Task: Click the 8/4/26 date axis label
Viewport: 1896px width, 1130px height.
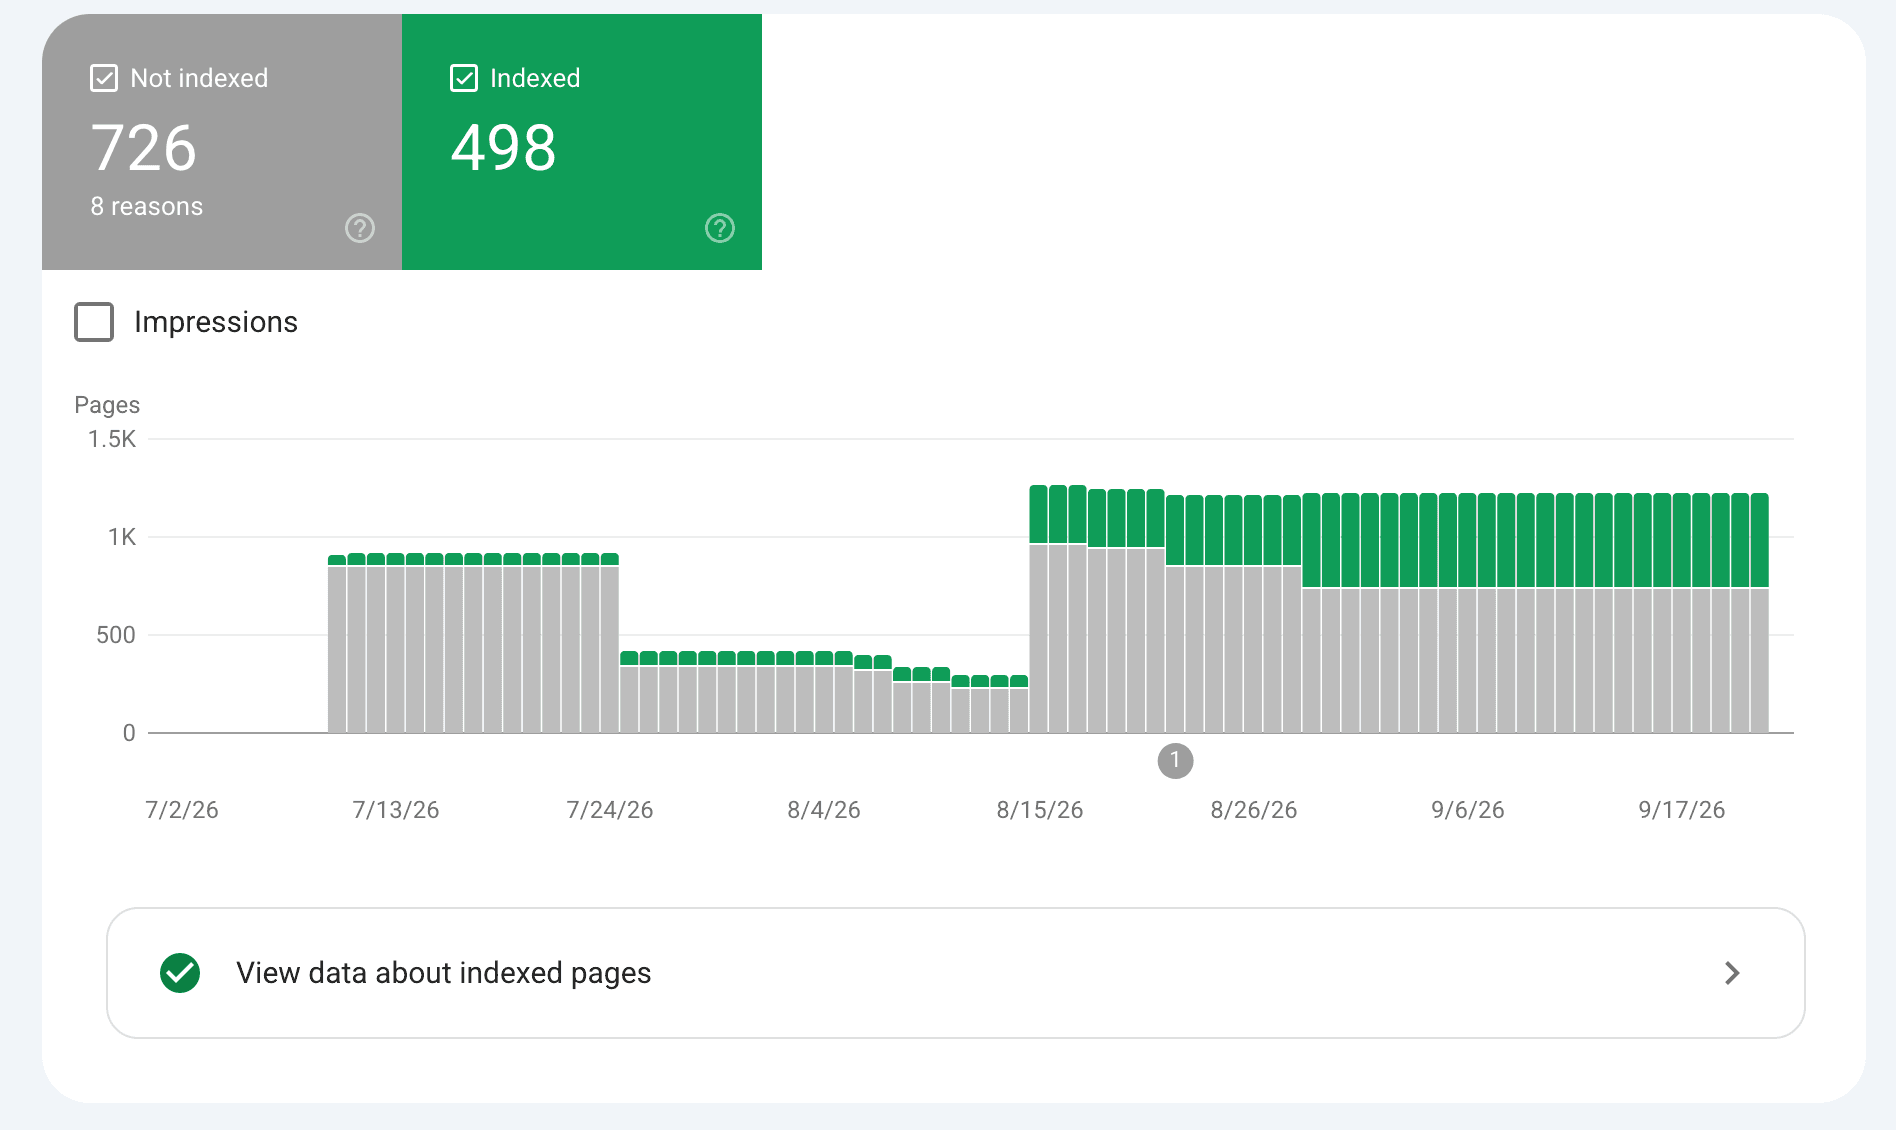Action: point(824,810)
